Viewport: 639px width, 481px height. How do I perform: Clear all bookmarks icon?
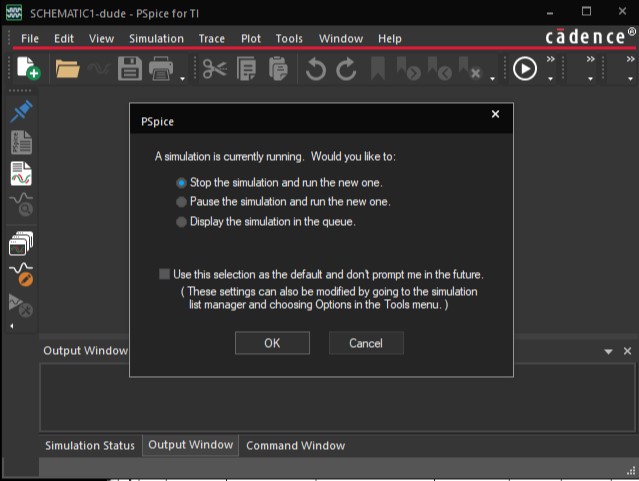coord(470,68)
